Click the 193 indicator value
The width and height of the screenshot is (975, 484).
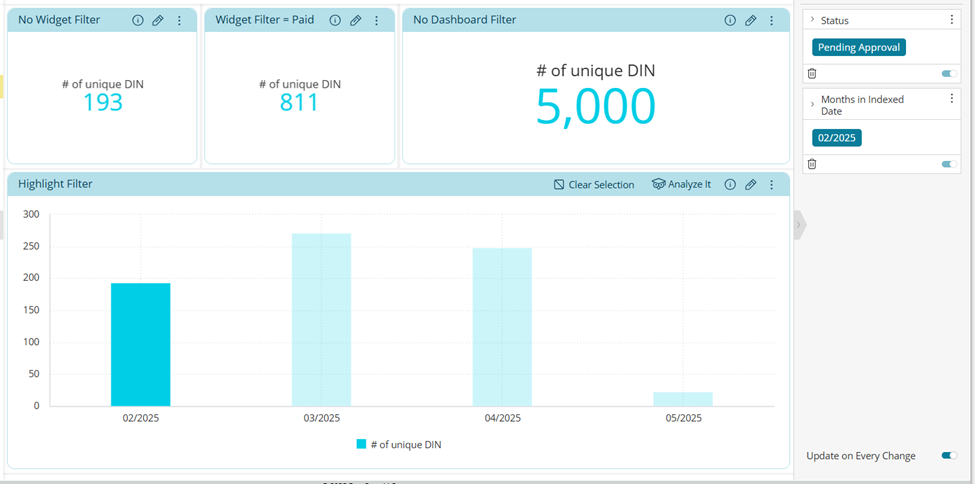(x=103, y=103)
